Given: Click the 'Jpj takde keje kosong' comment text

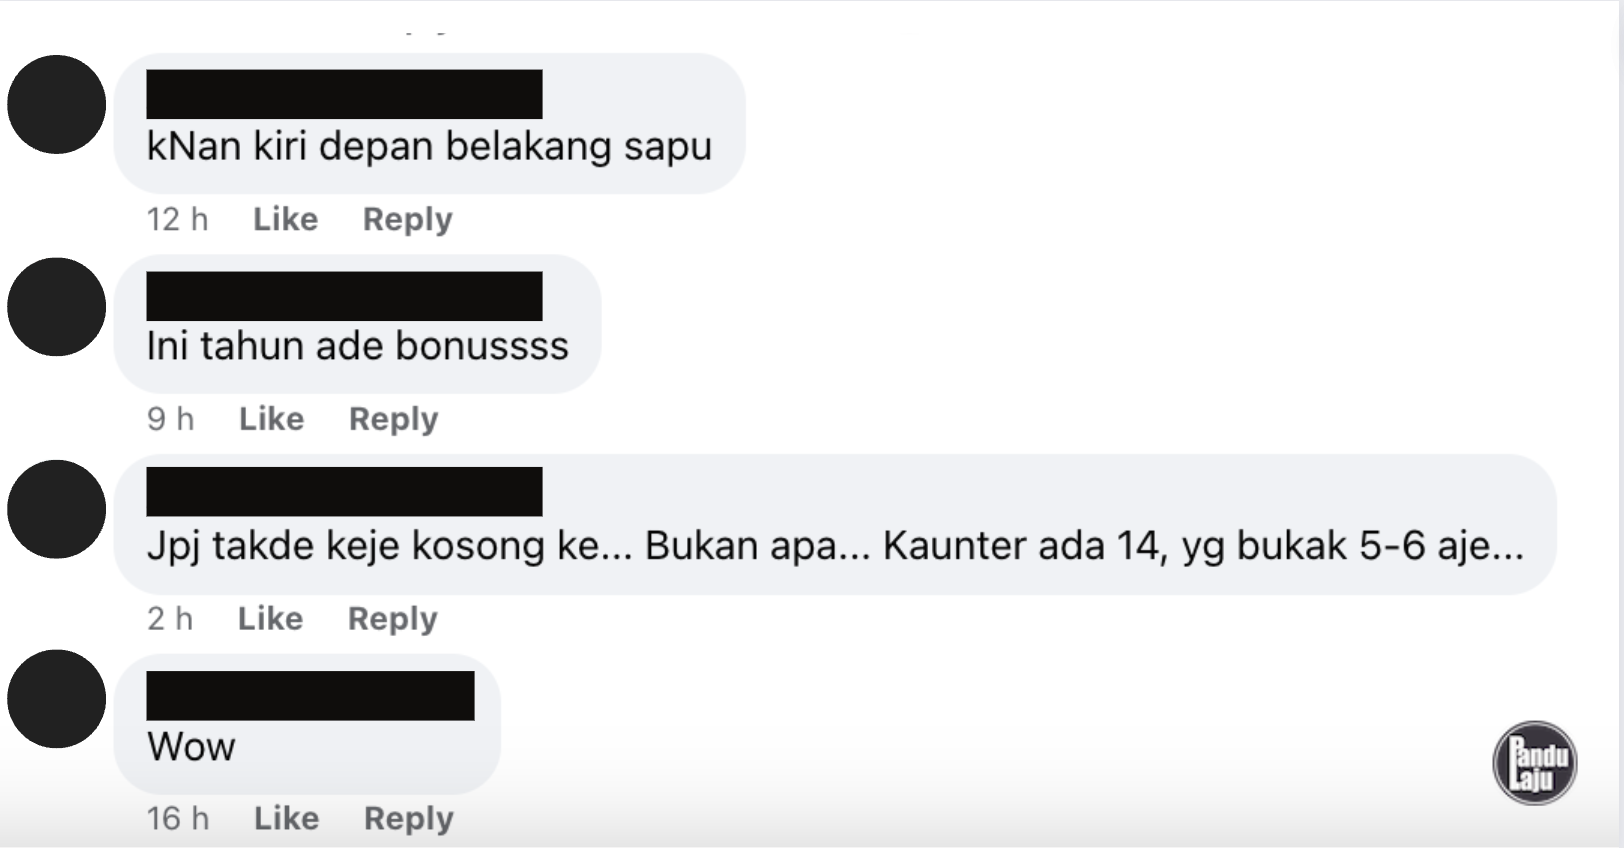Looking at the screenshot, I should pos(835,546).
